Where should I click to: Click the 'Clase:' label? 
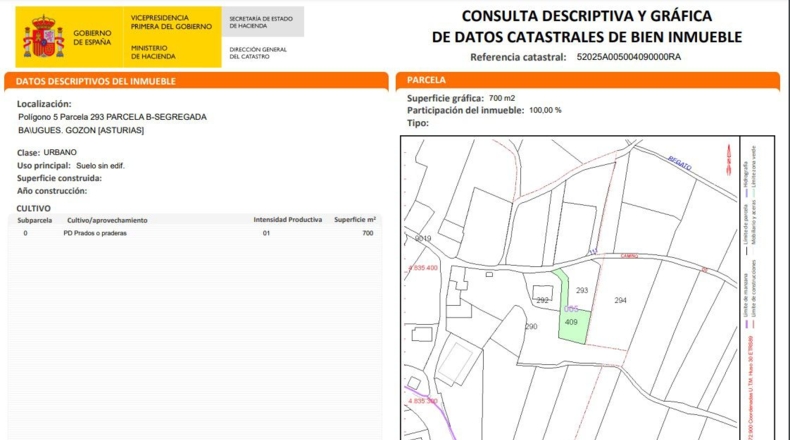(x=28, y=153)
